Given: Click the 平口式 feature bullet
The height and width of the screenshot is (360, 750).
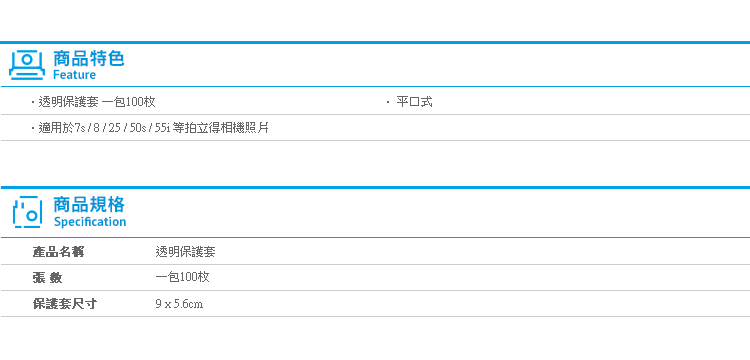Looking at the screenshot, I should pyautogui.click(x=414, y=102).
